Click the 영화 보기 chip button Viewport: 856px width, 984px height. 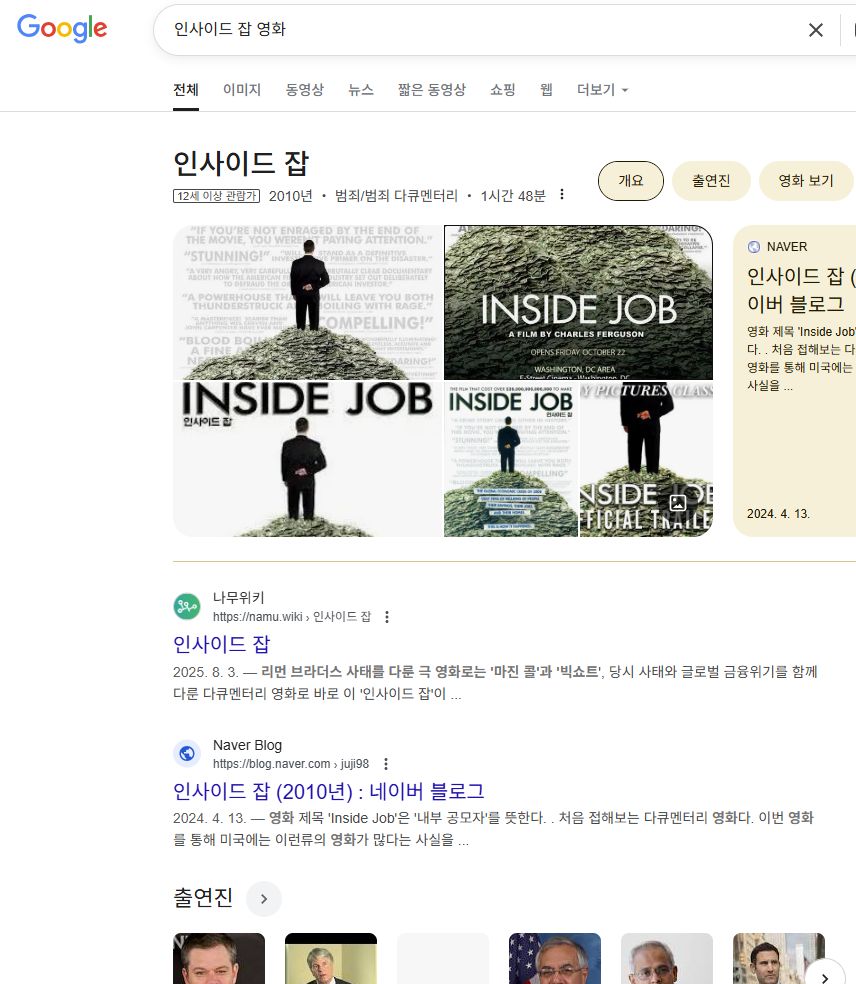tap(806, 181)
